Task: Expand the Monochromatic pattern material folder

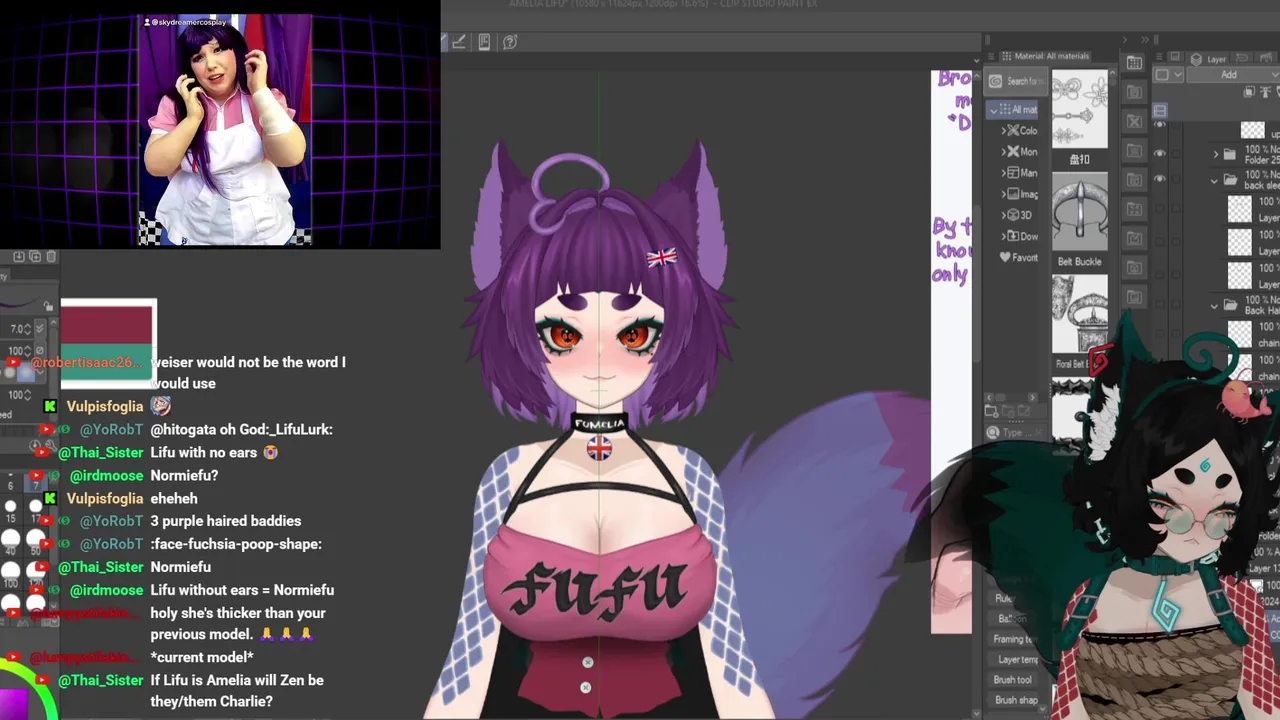Action: tap(1004, 152)
